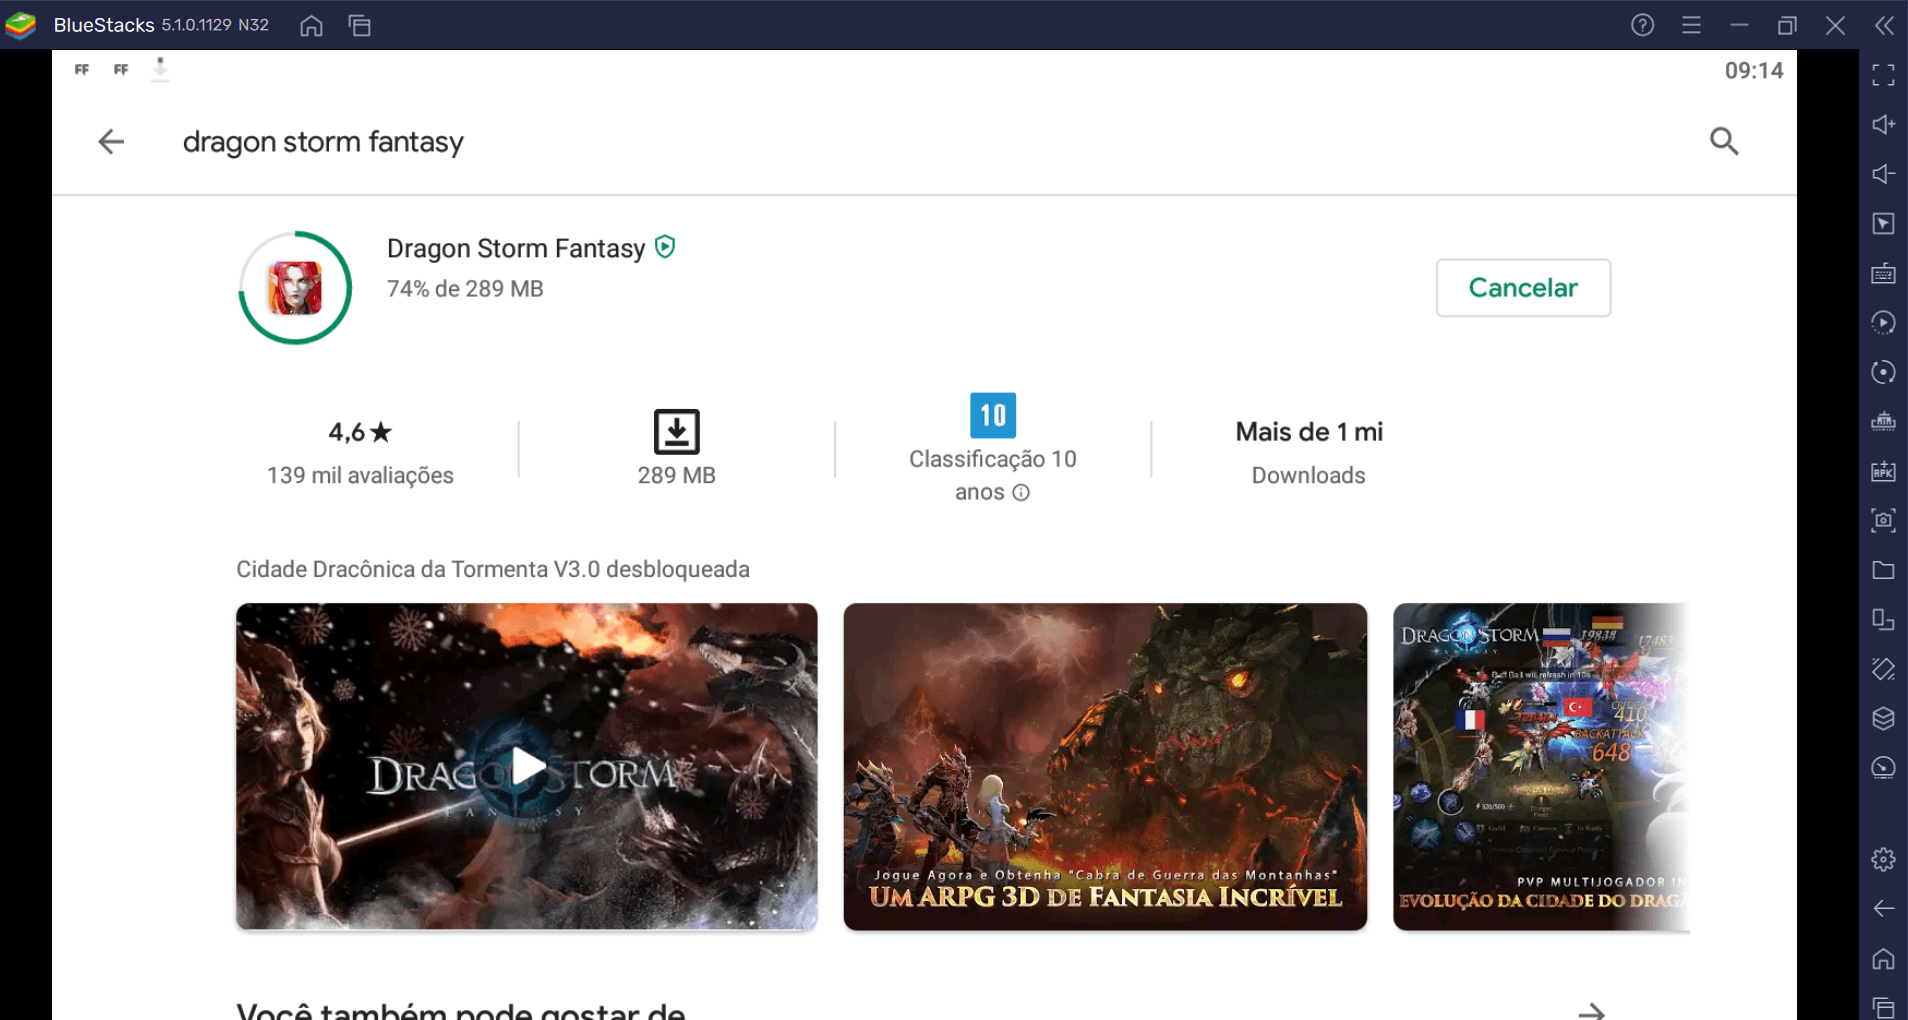Toggle fullscreen mode in sidebar

(x=1883, y=75)
